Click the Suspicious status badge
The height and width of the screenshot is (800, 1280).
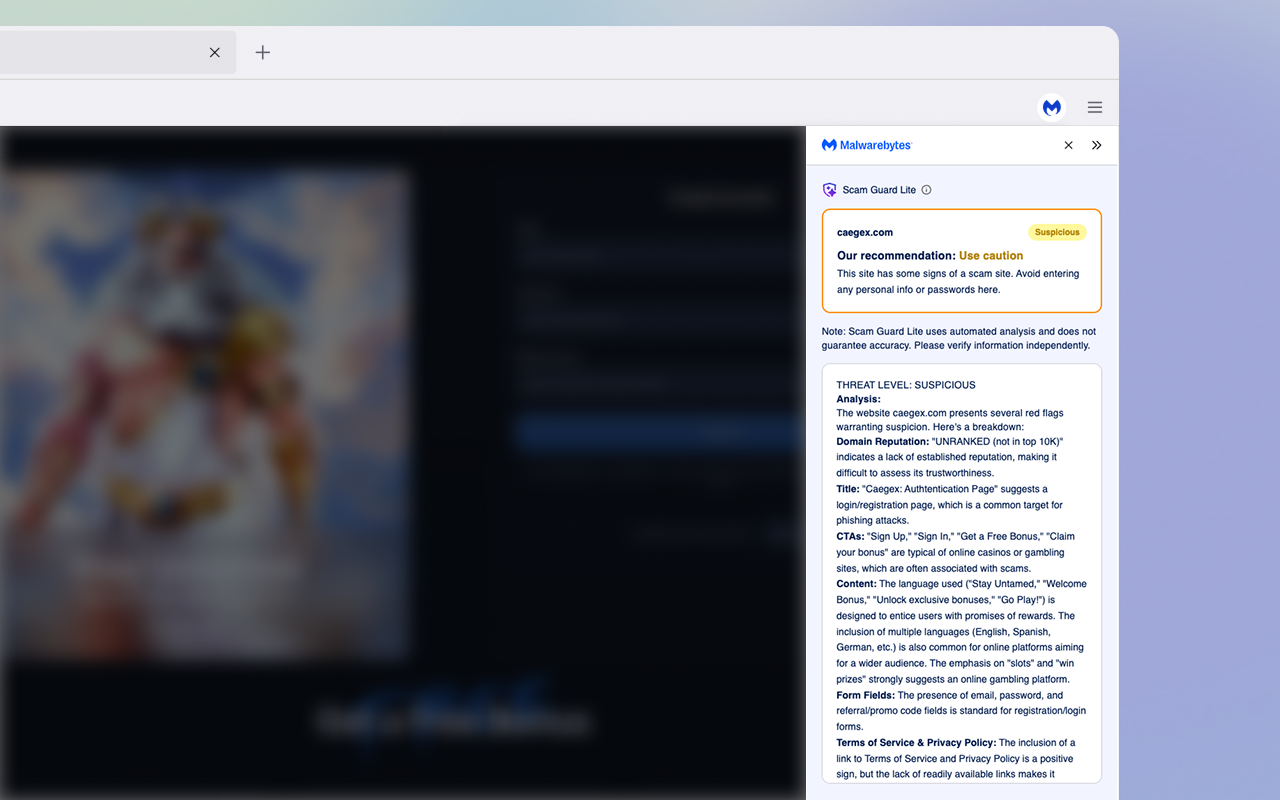pos(1057,232)
